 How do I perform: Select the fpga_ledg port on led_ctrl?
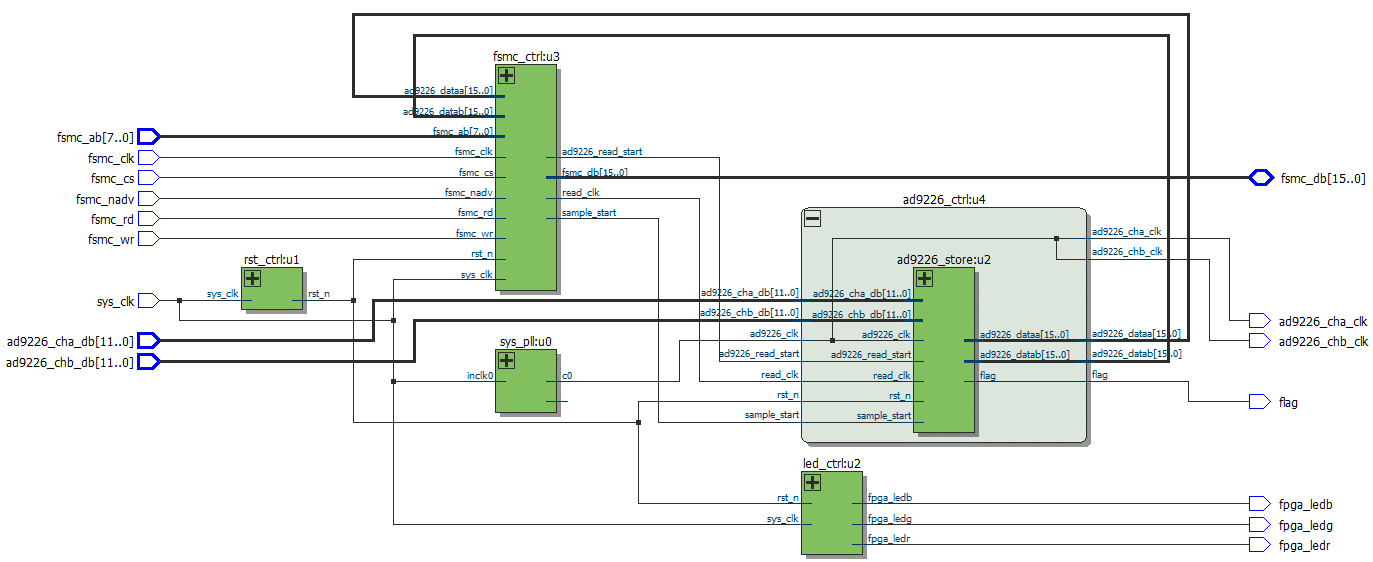(889, 519)
